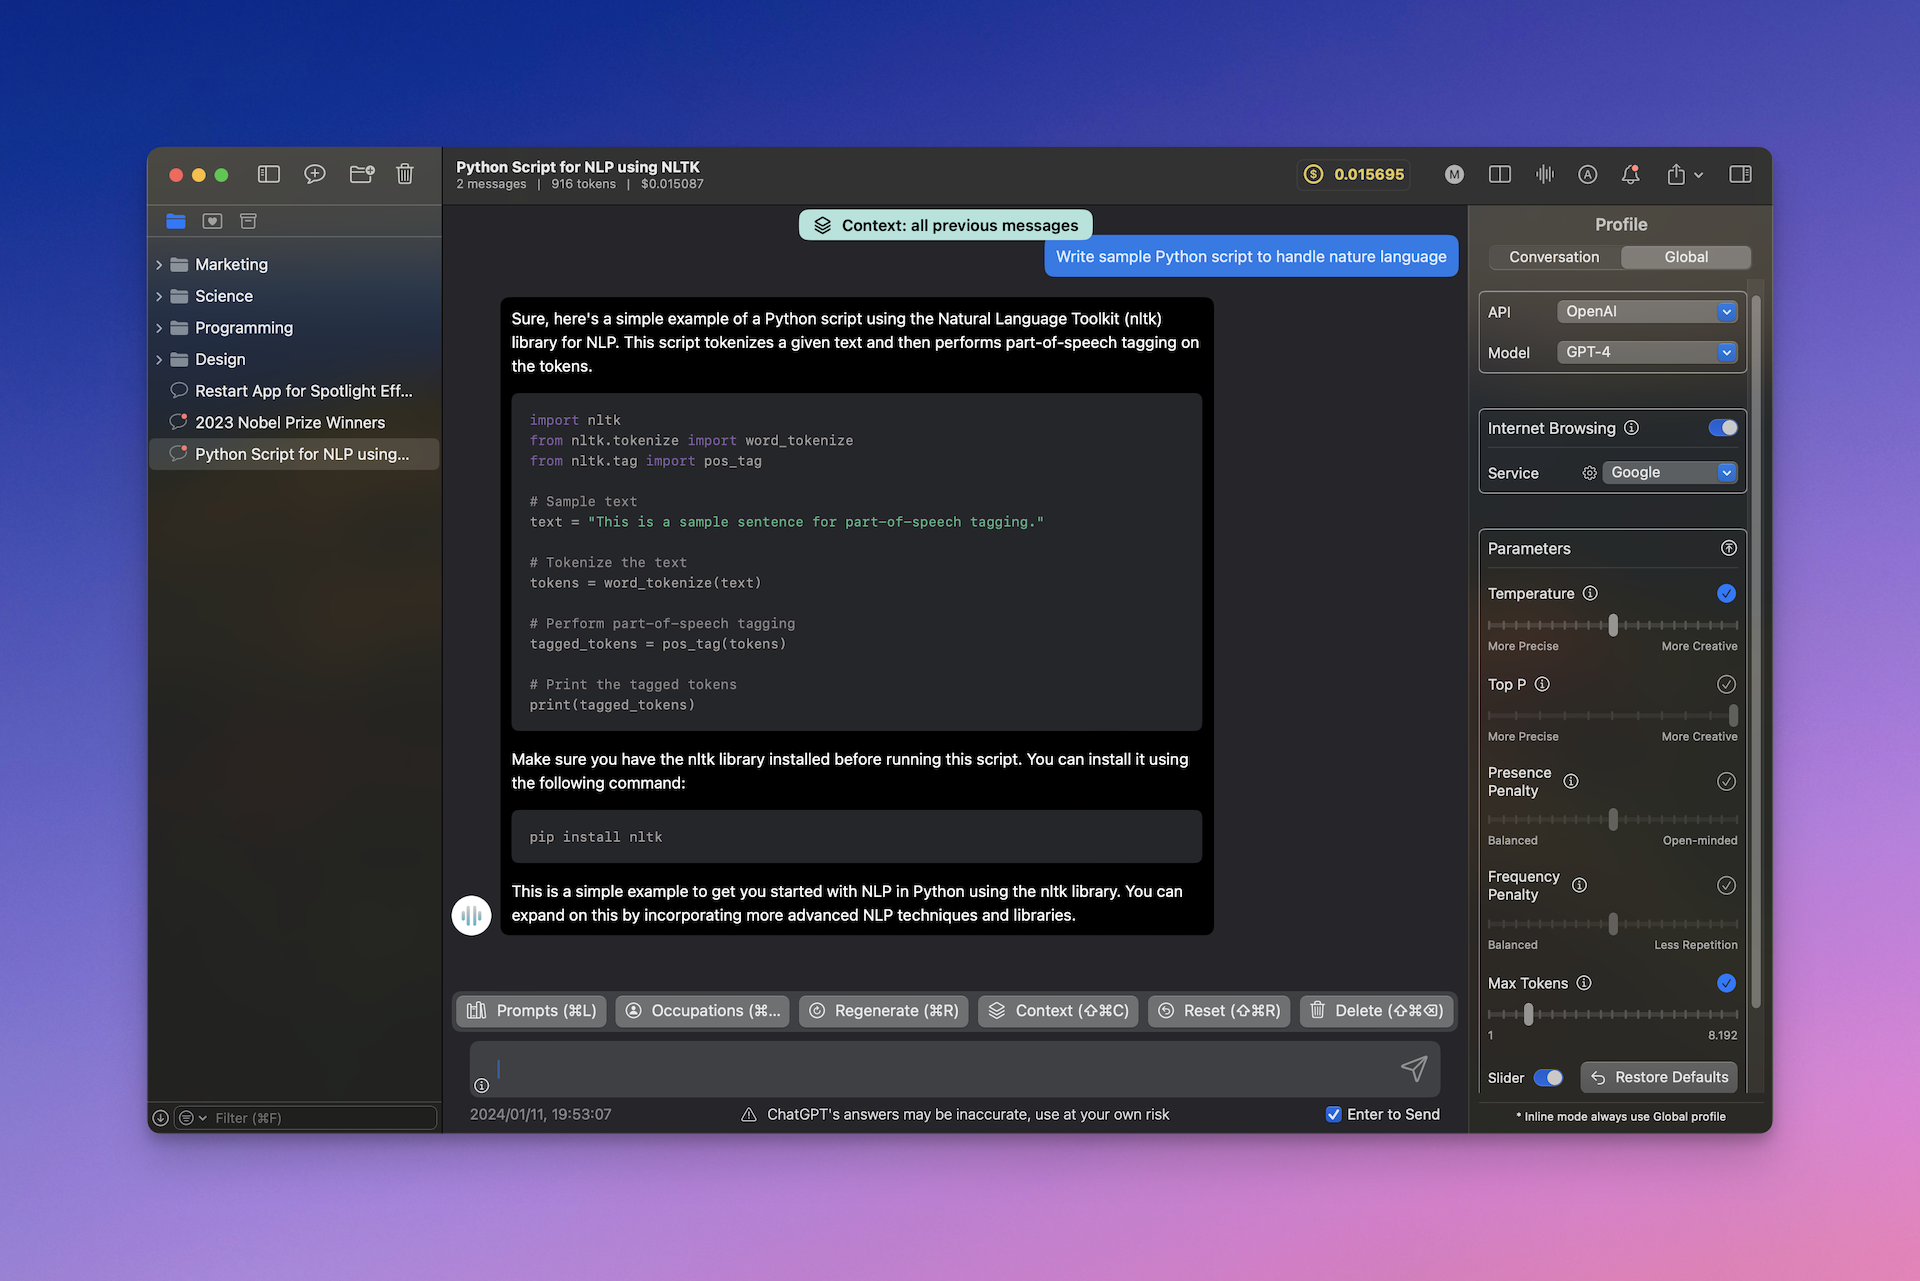The height and width of the screenshot is (1281, 1920).
Task: Open the archive box view
Action: [248, 221]
